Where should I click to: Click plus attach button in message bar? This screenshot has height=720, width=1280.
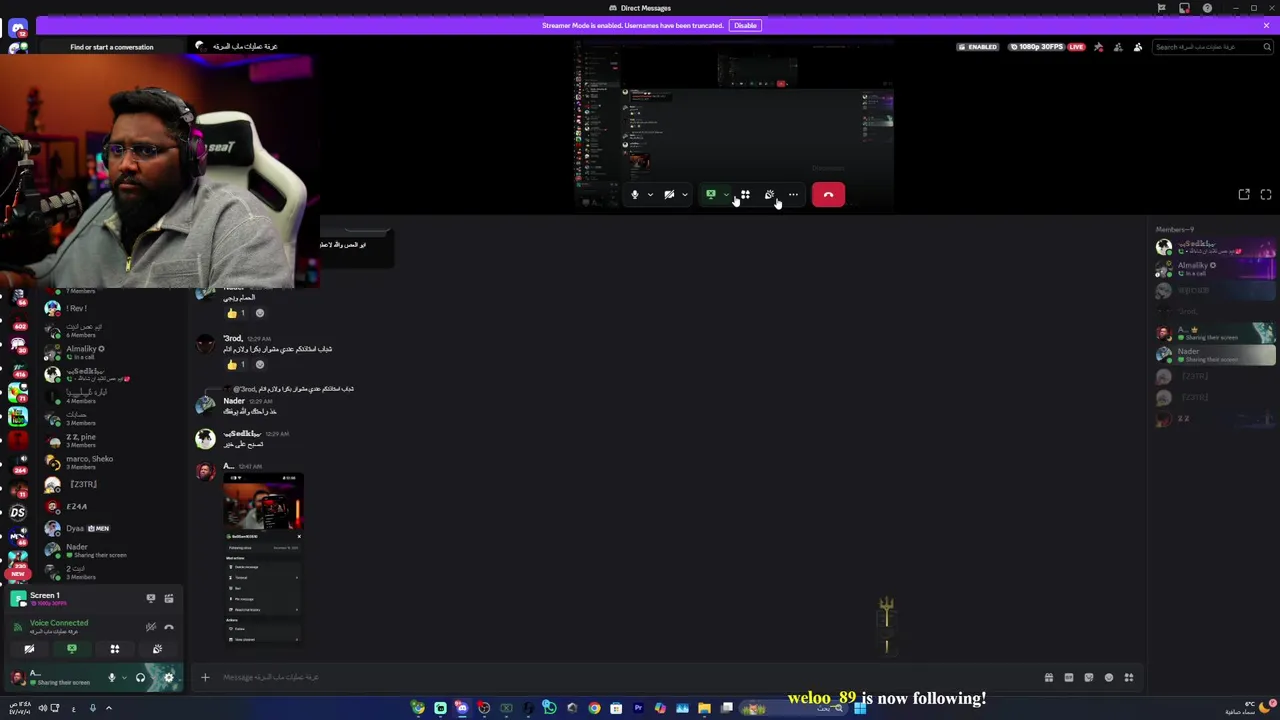point(205,677)
